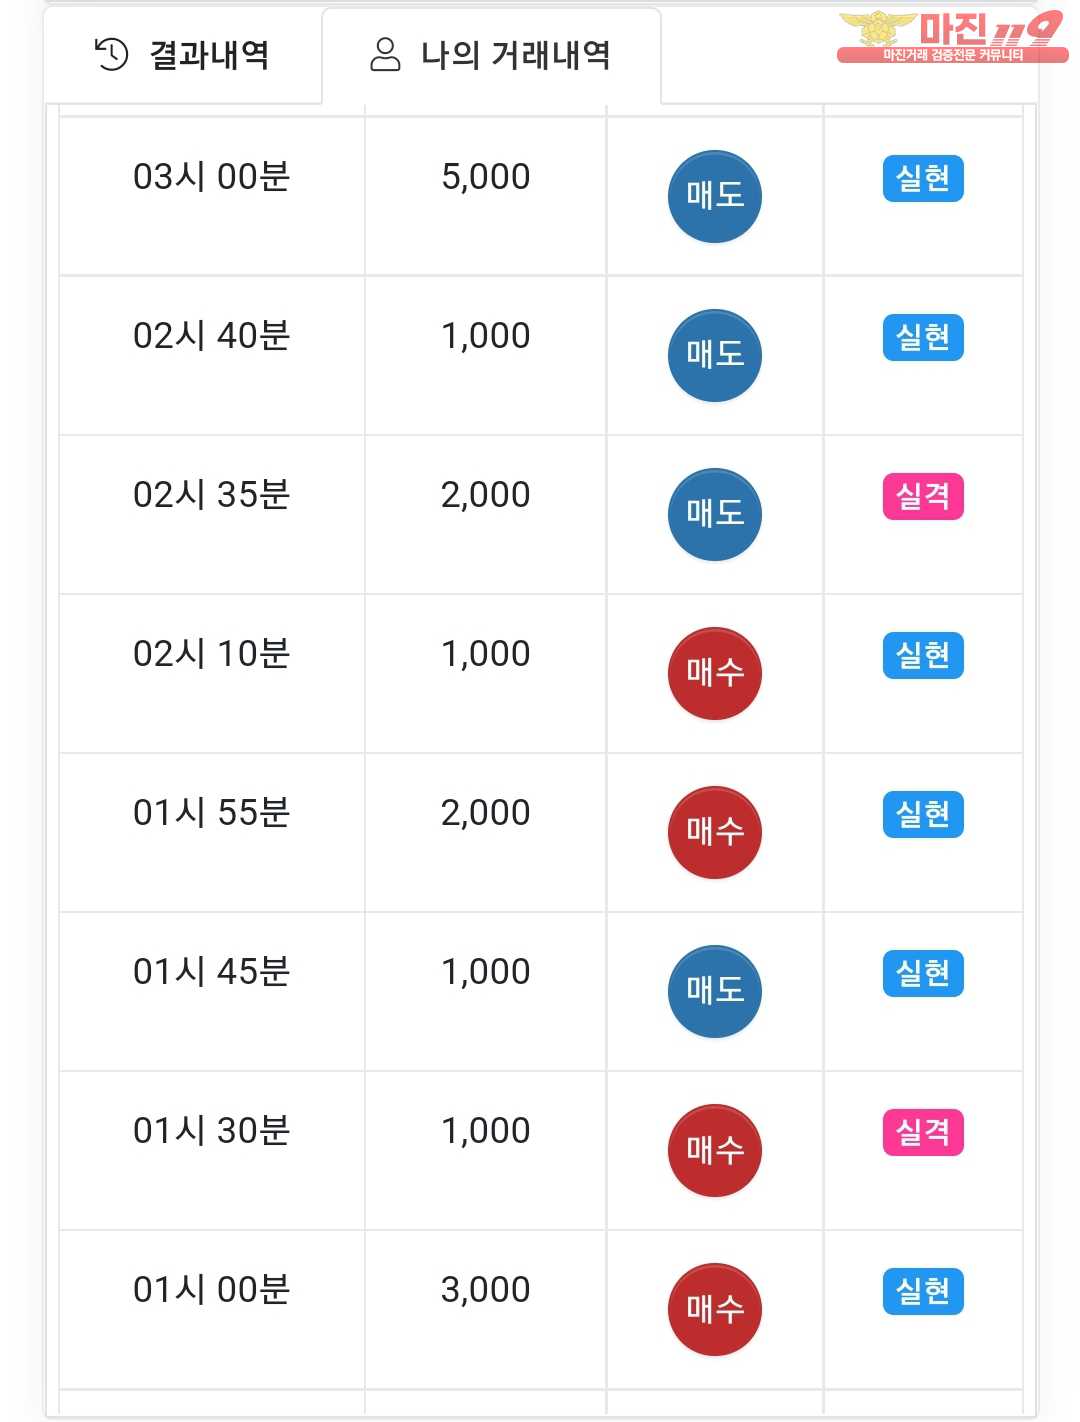Screen dimensions: 1080x1422
Task: Click the history clock icon
Action: coord(111,54)
